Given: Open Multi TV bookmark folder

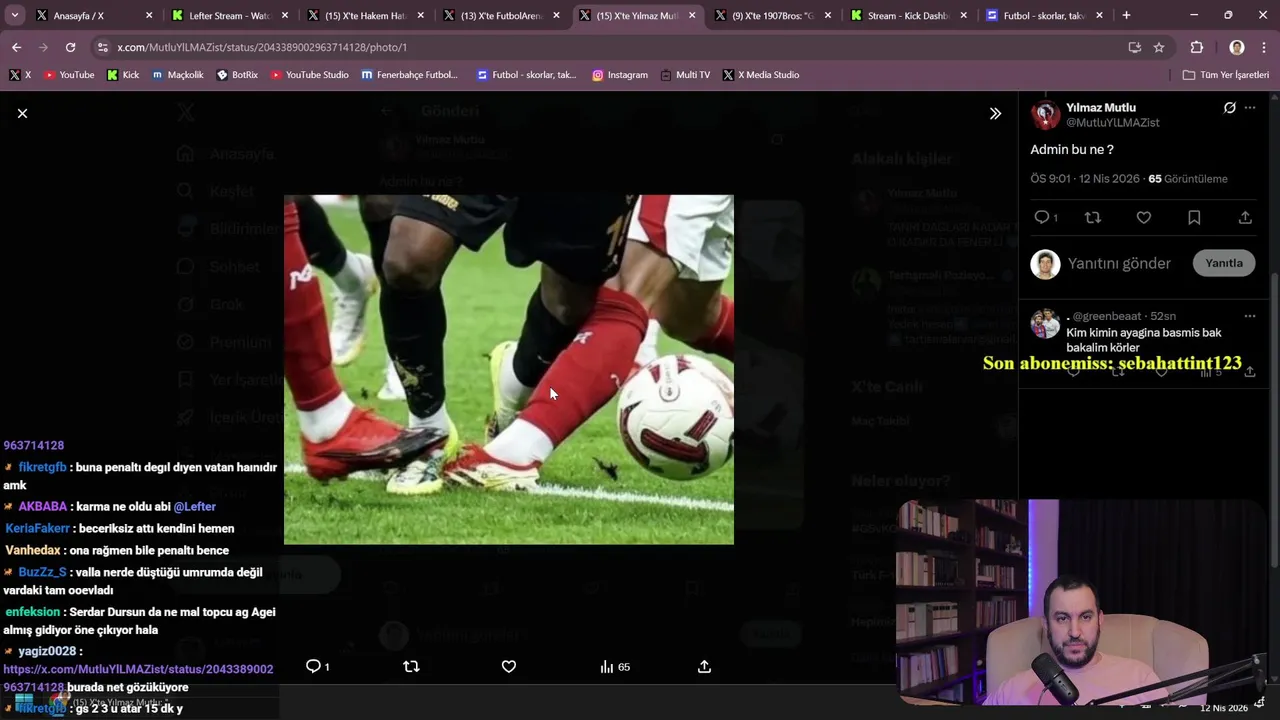Looking at the screenshot, I should pos(685,75).
